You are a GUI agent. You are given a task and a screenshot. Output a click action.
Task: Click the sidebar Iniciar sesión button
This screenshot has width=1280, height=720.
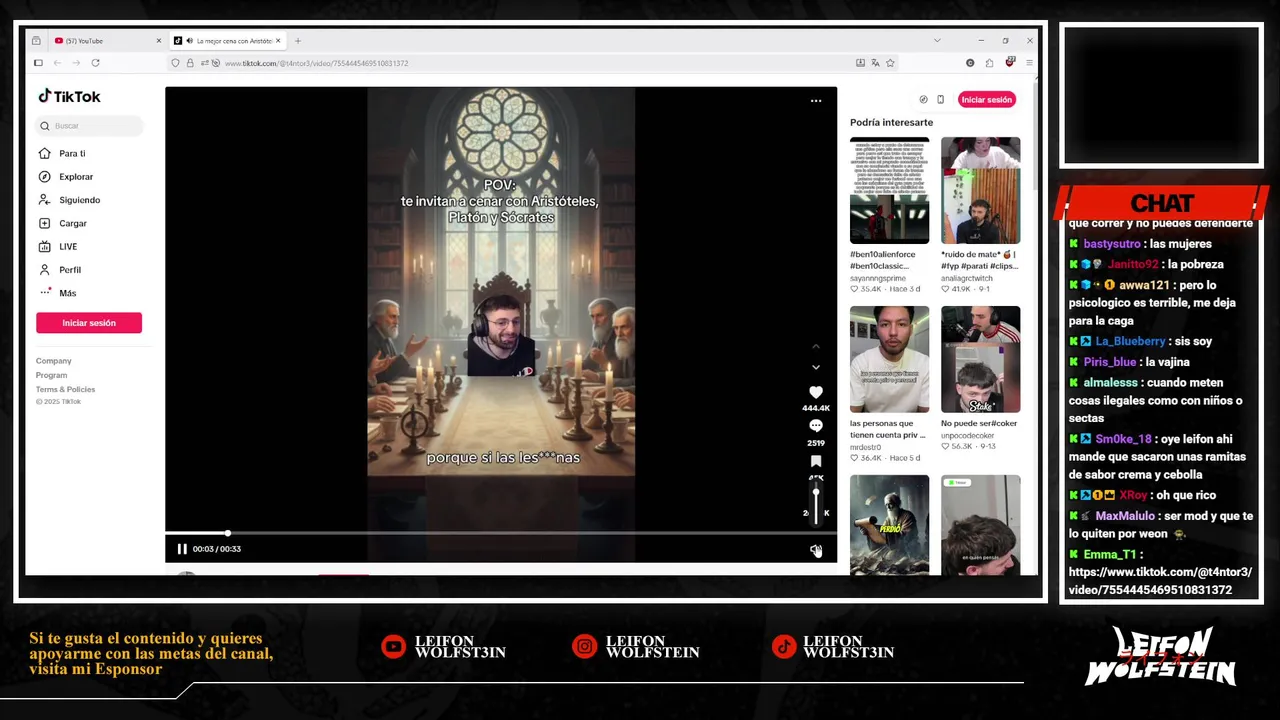coord(89,323)
